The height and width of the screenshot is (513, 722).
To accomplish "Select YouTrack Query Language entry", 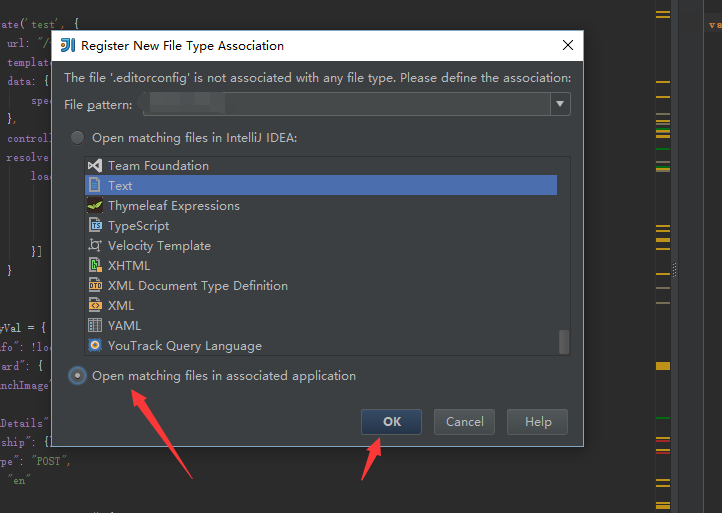I will pos(321,345).
